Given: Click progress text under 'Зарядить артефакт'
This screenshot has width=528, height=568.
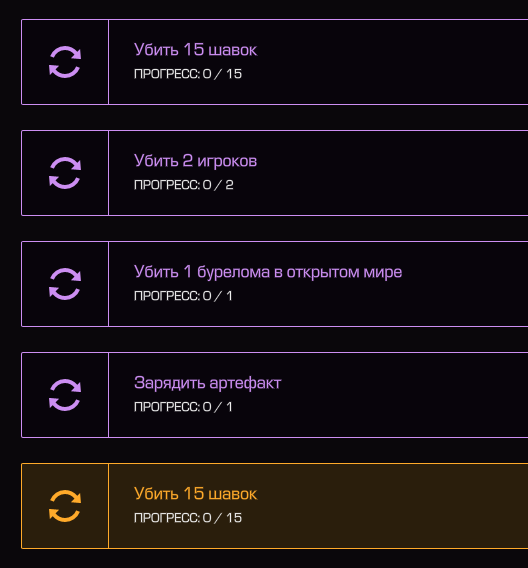Looking at the screenshot, I should point(183,407).
